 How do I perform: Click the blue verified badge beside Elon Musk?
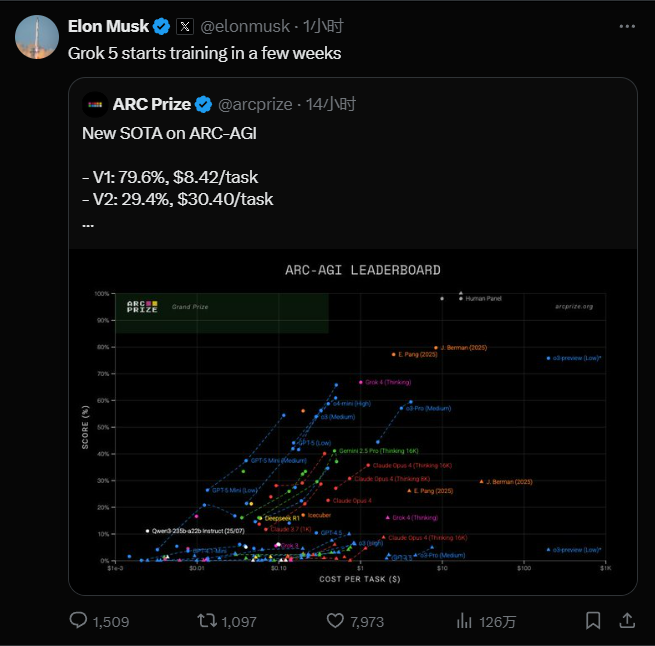point(162,27)
